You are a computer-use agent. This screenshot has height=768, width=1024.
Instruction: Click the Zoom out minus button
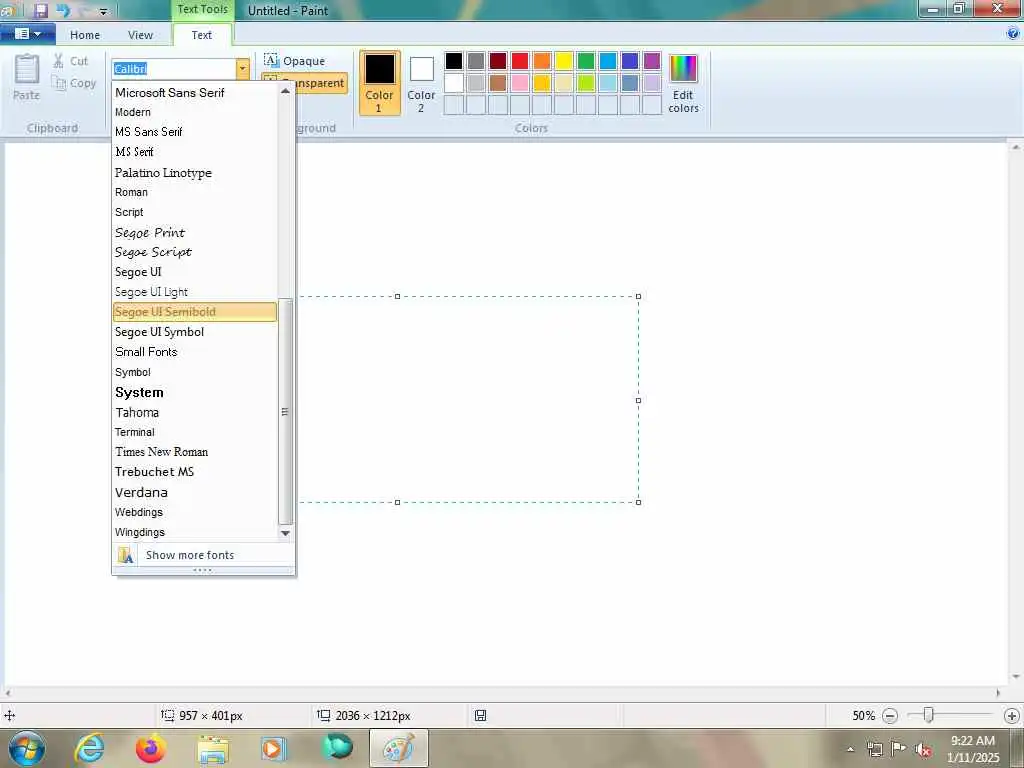pos(889,716)
